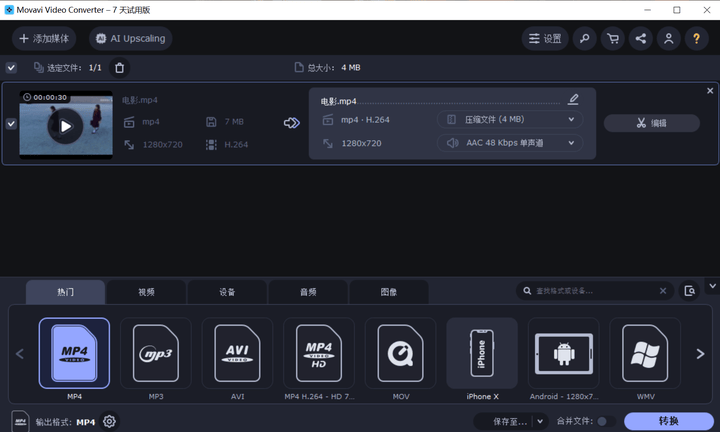Clear the format search with X

click(x=663, y=291)
